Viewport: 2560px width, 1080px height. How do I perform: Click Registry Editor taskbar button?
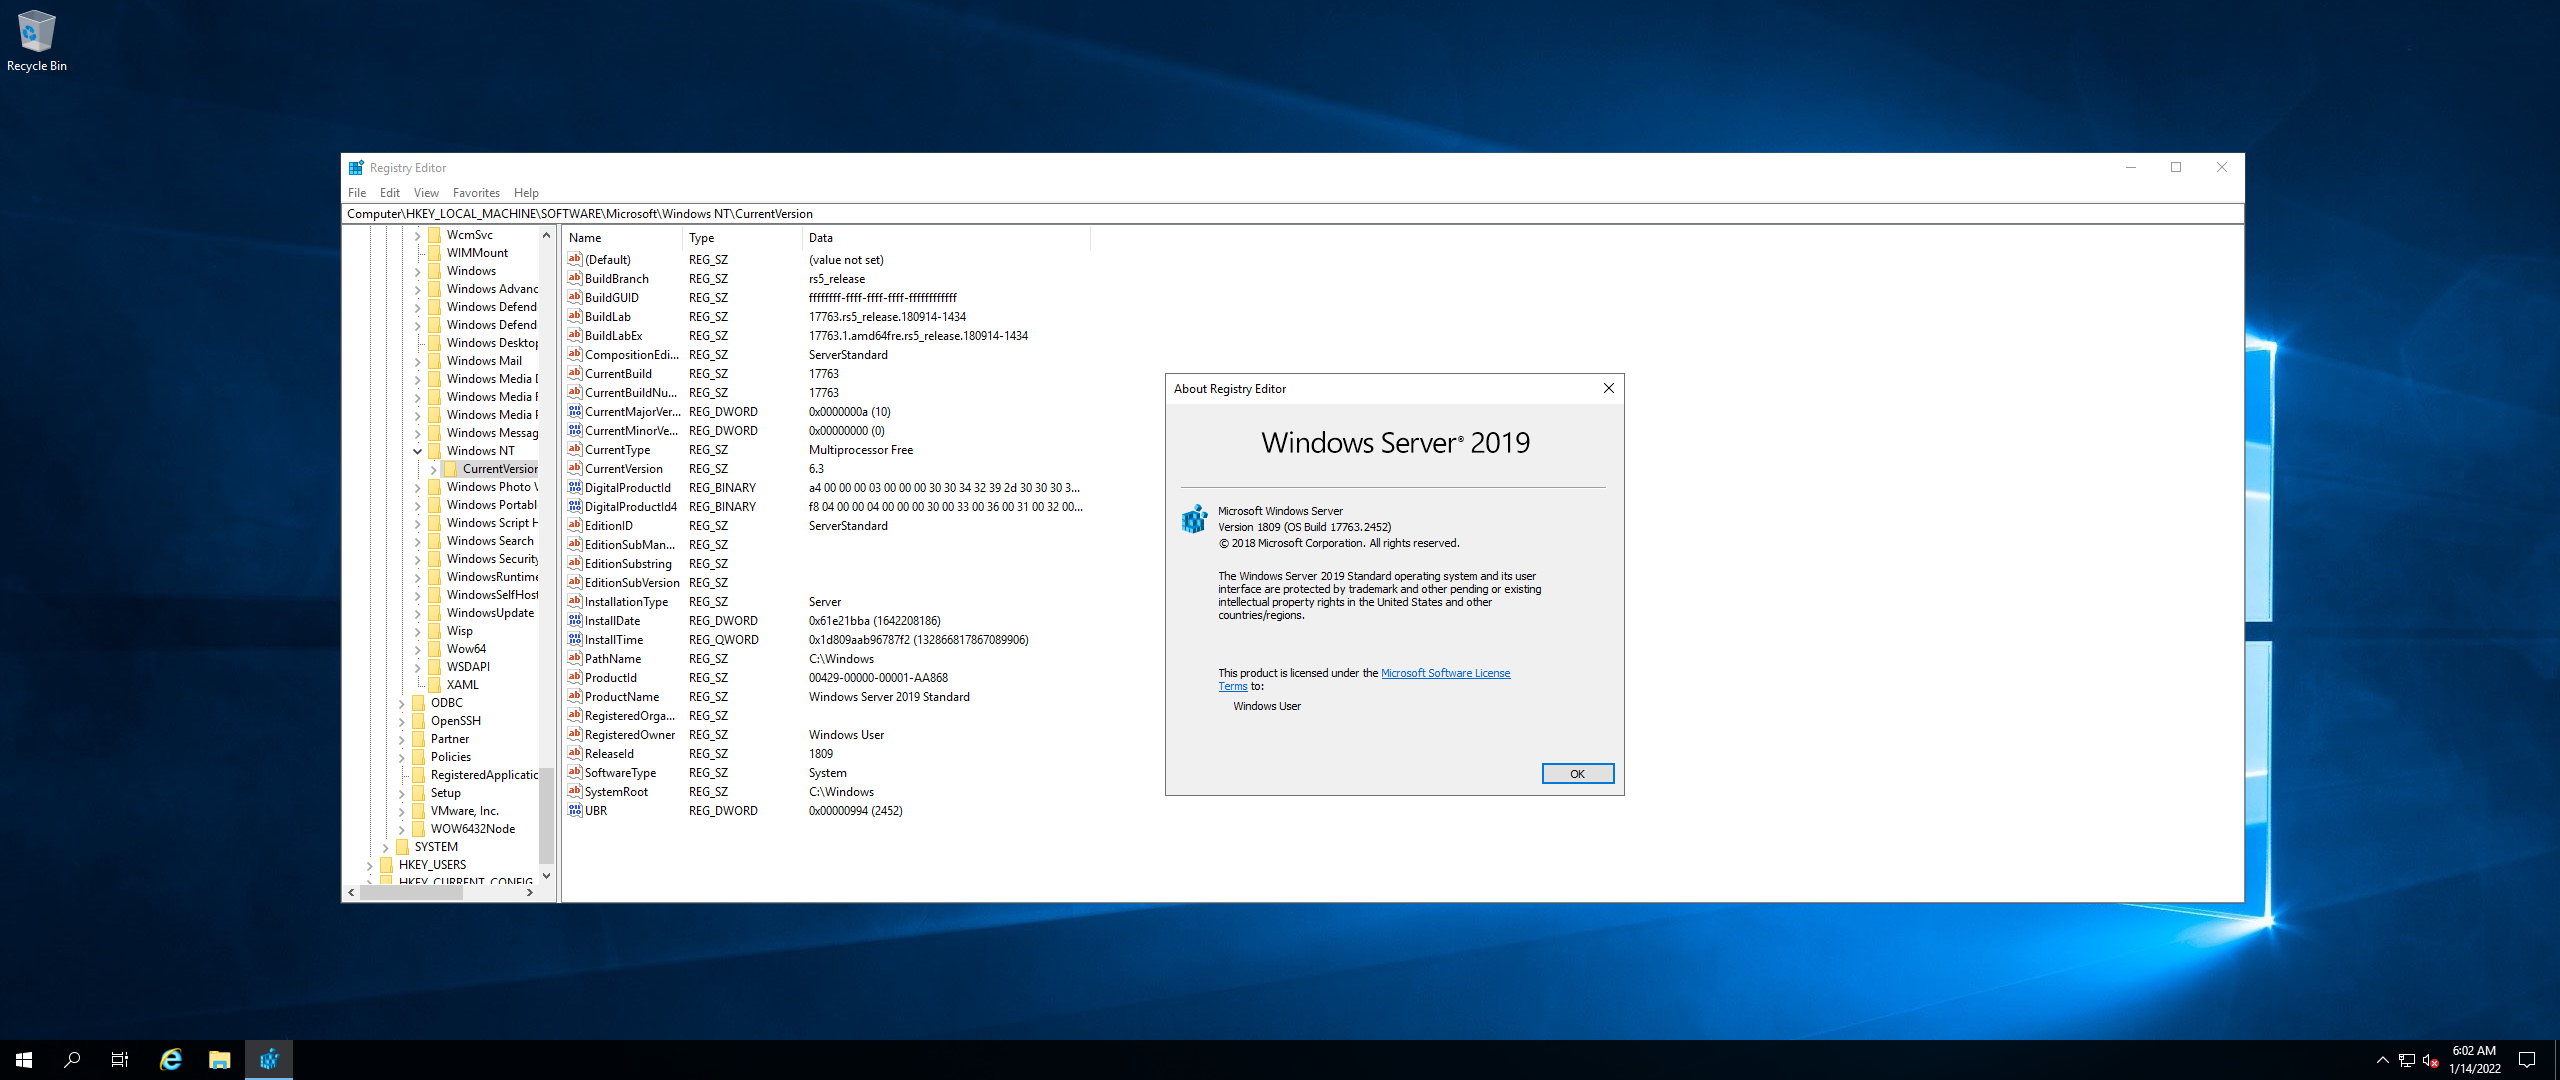pyautogui.click(x=269, y=1060)
